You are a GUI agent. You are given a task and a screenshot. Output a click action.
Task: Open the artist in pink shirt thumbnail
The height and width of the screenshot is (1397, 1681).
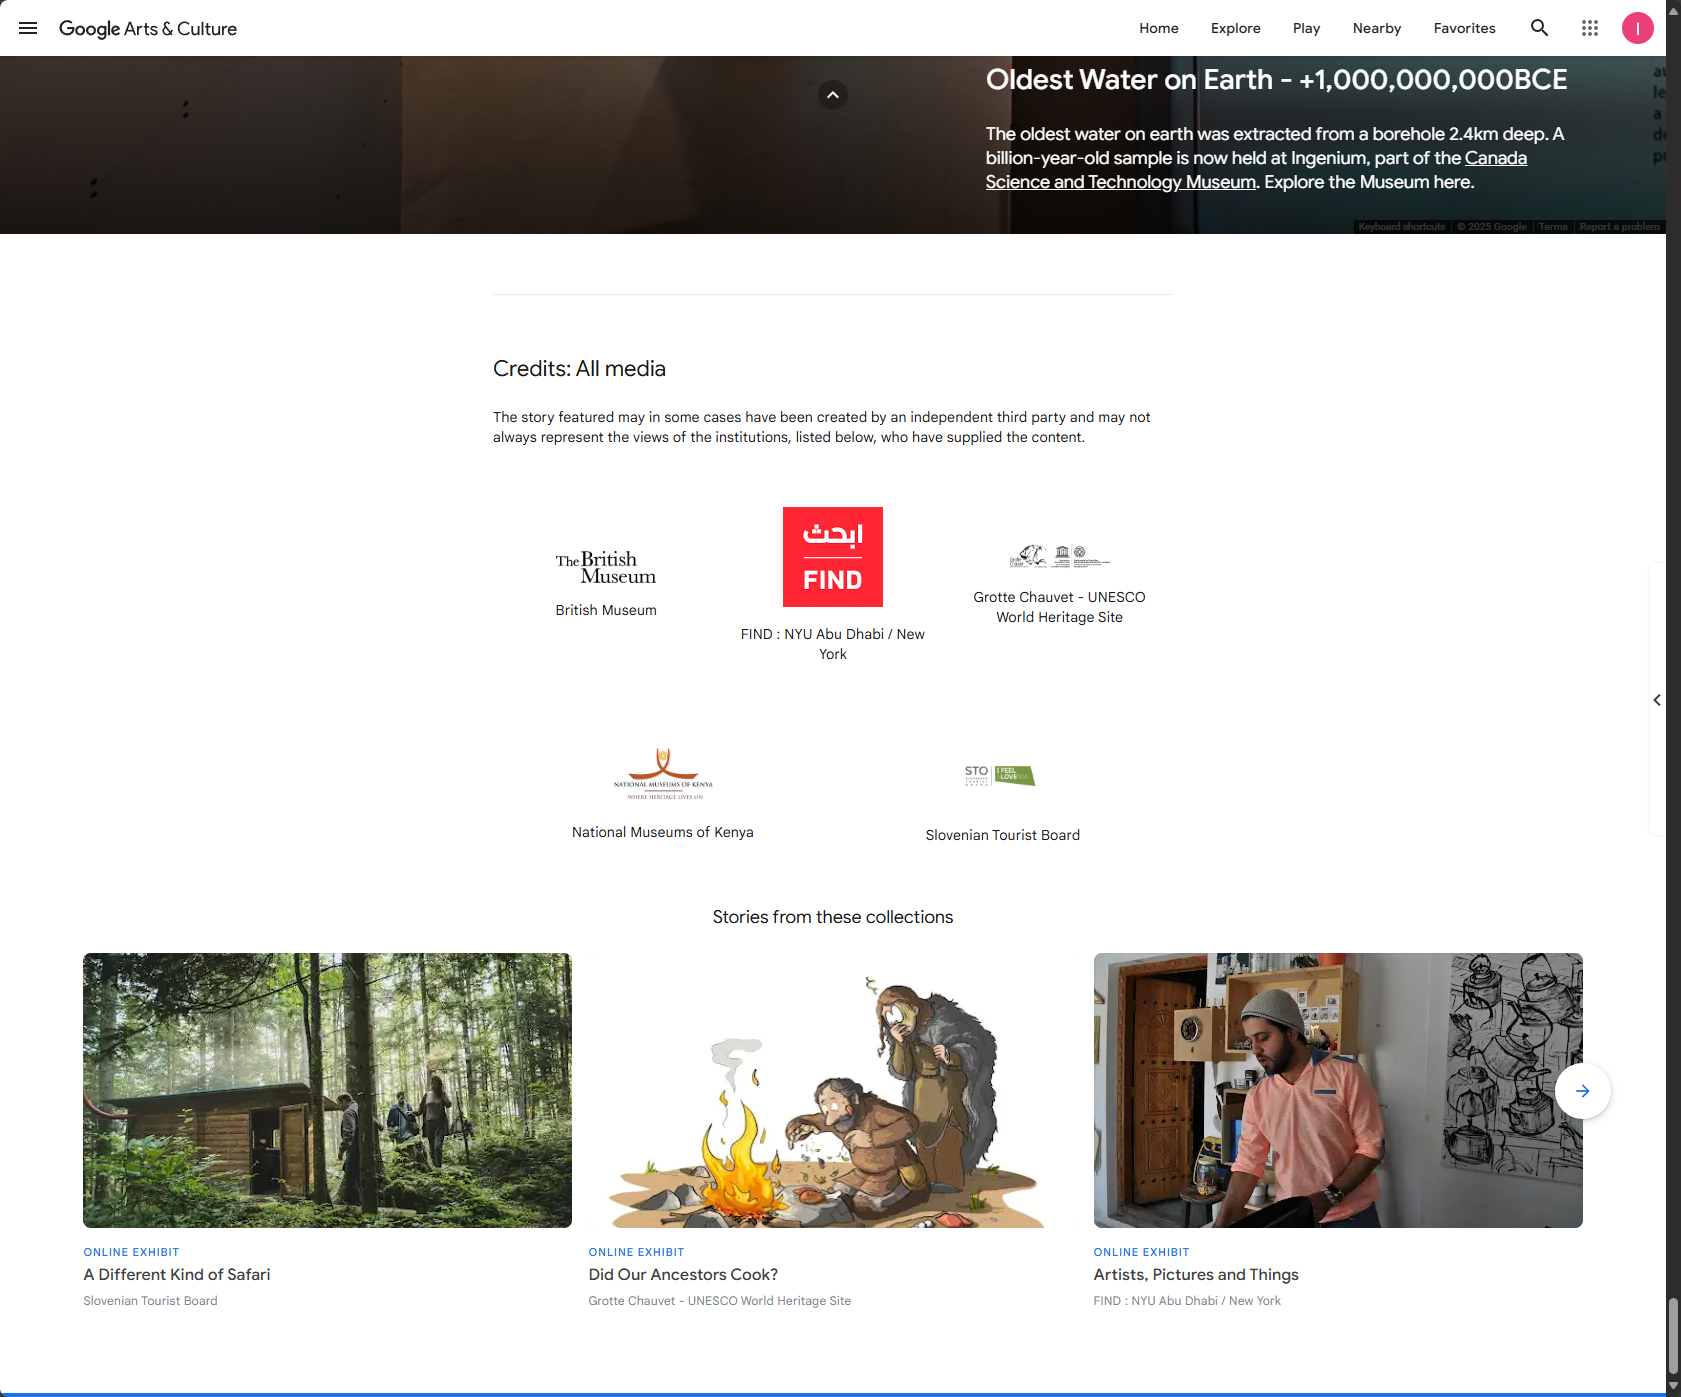[x=1338, y=1090]
